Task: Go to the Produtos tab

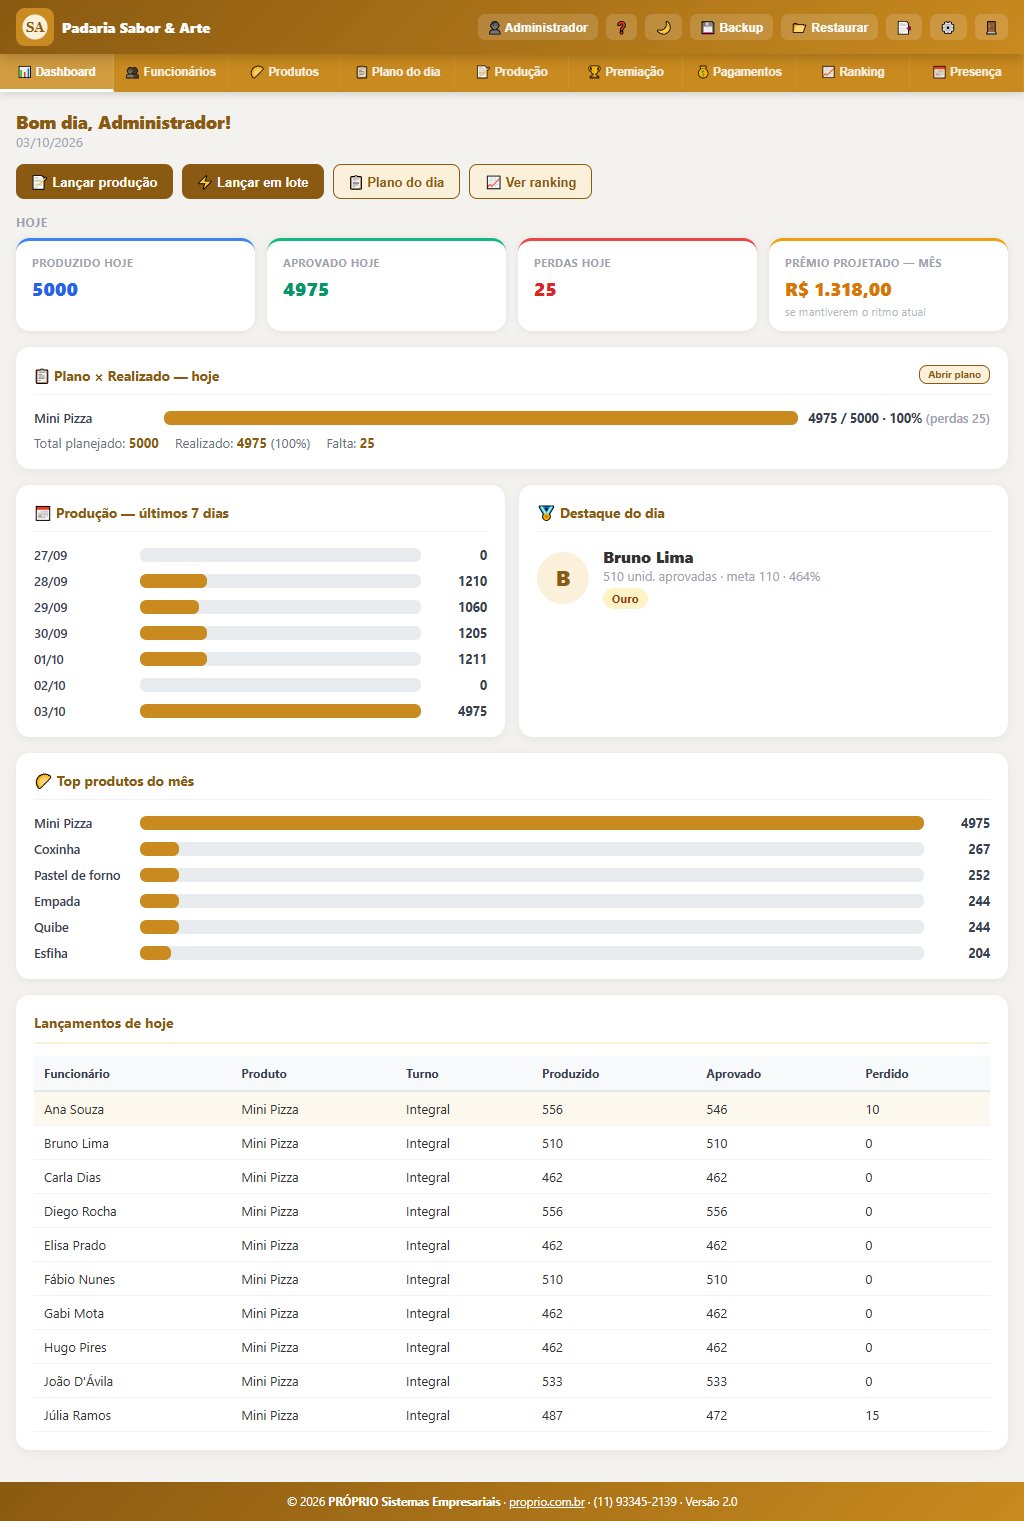Action: pyautogui.click(x=285, y=72)
